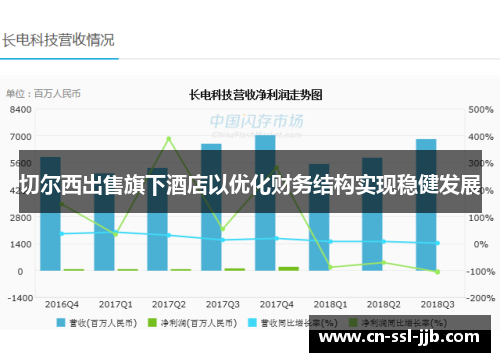
Task: Select the 2018Q3 blue revenue bar
Action: [x=426, y=205]
